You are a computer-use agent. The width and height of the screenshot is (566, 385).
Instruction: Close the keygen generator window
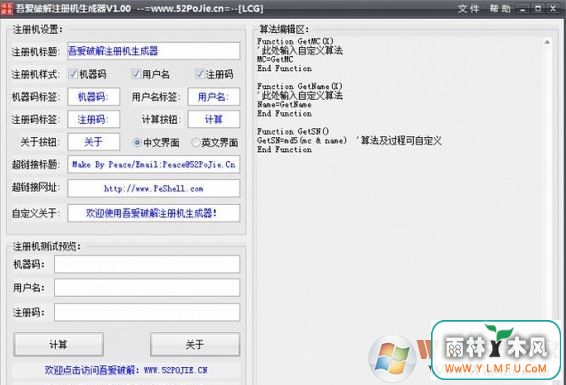[x=553, y=9]
